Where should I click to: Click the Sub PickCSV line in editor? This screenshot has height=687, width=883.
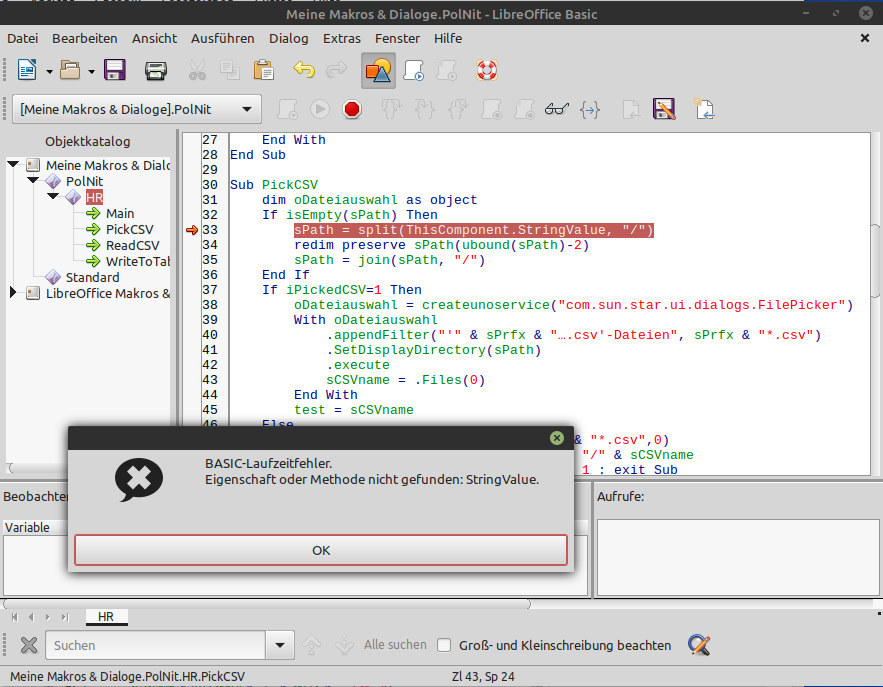[274, 185]
